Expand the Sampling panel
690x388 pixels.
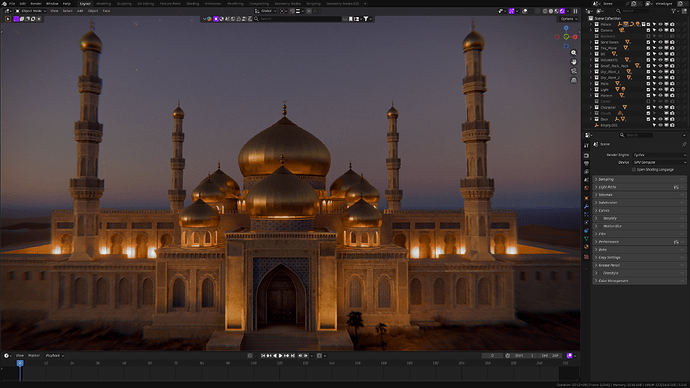[x=639, y=179]
